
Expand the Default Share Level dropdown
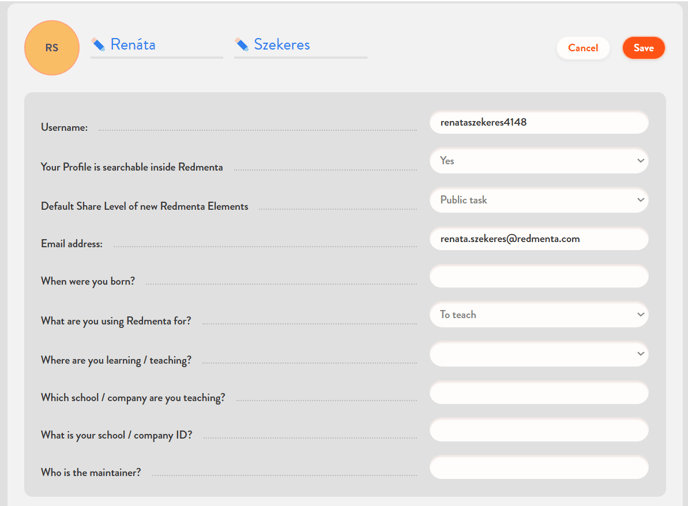click(538, 200)
